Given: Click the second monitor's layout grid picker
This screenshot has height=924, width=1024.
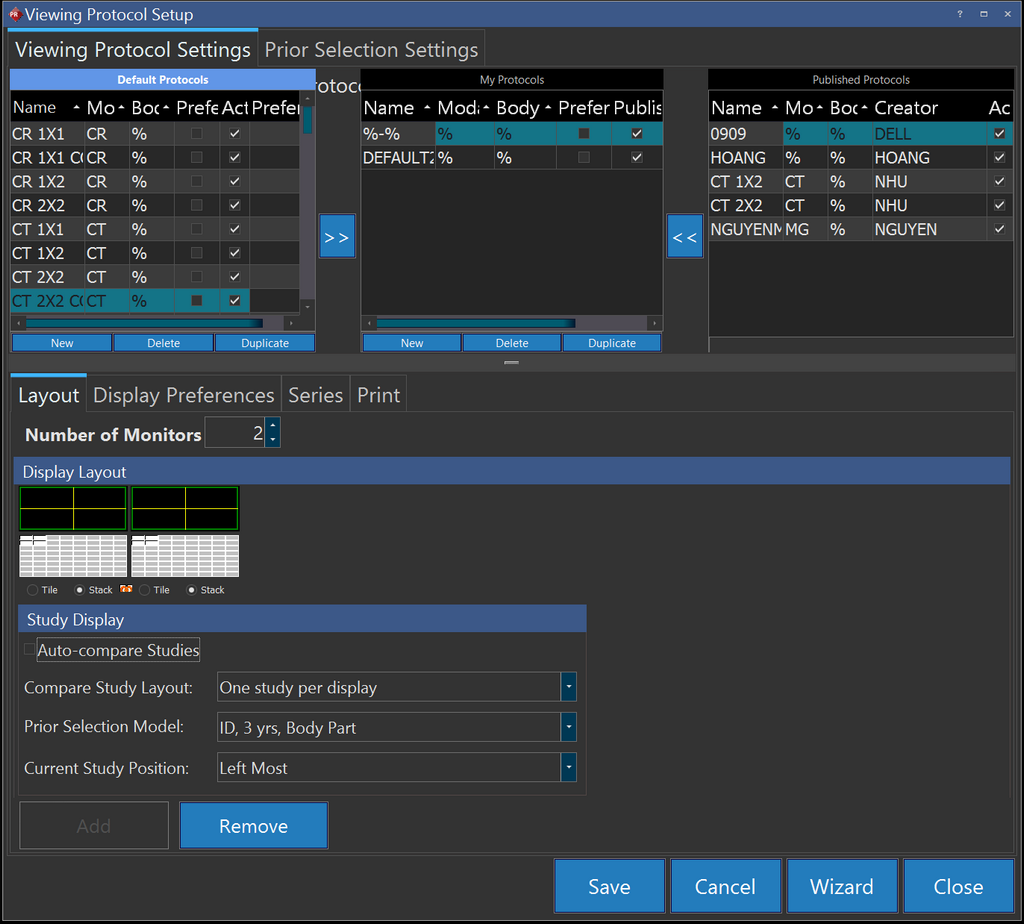Looking at the screenshot, I should coord(185,556).
